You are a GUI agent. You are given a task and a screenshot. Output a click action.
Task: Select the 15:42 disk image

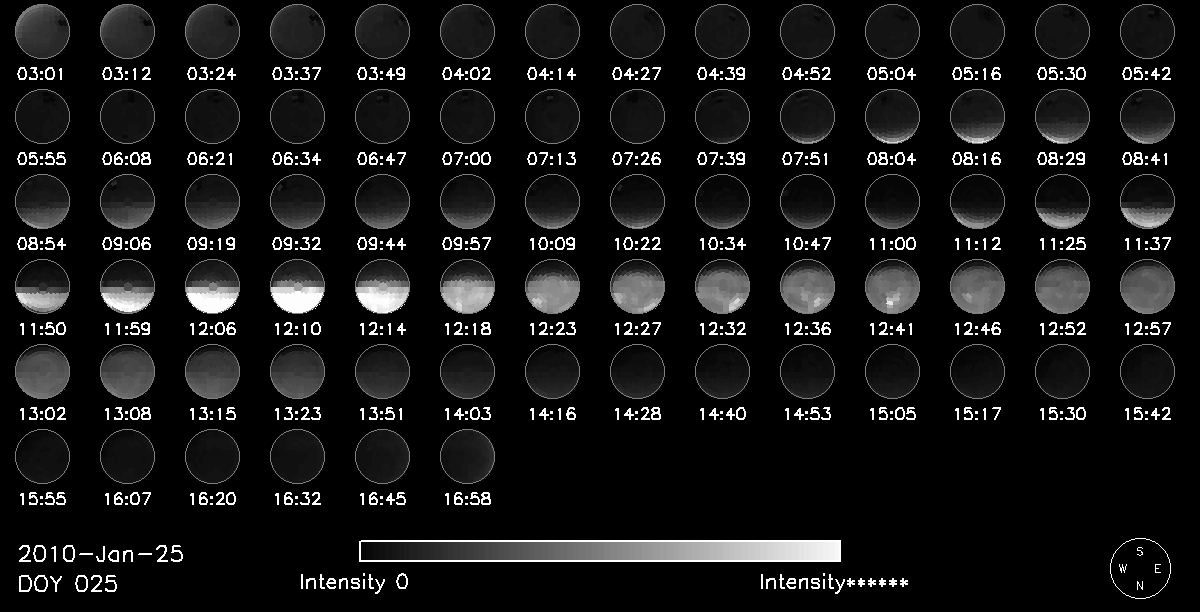(1147, 373)
